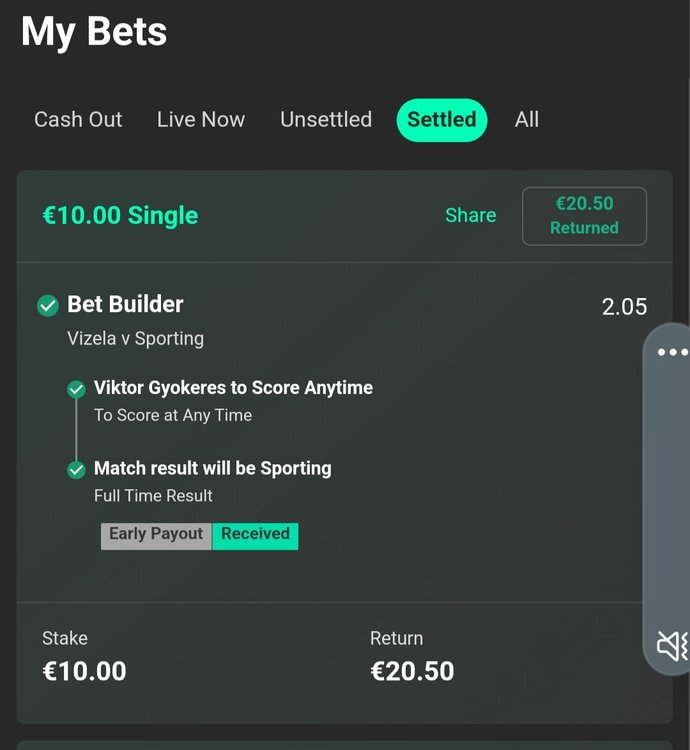Select the Settled tab
690x750 pixels.
[x=441, y=120]
